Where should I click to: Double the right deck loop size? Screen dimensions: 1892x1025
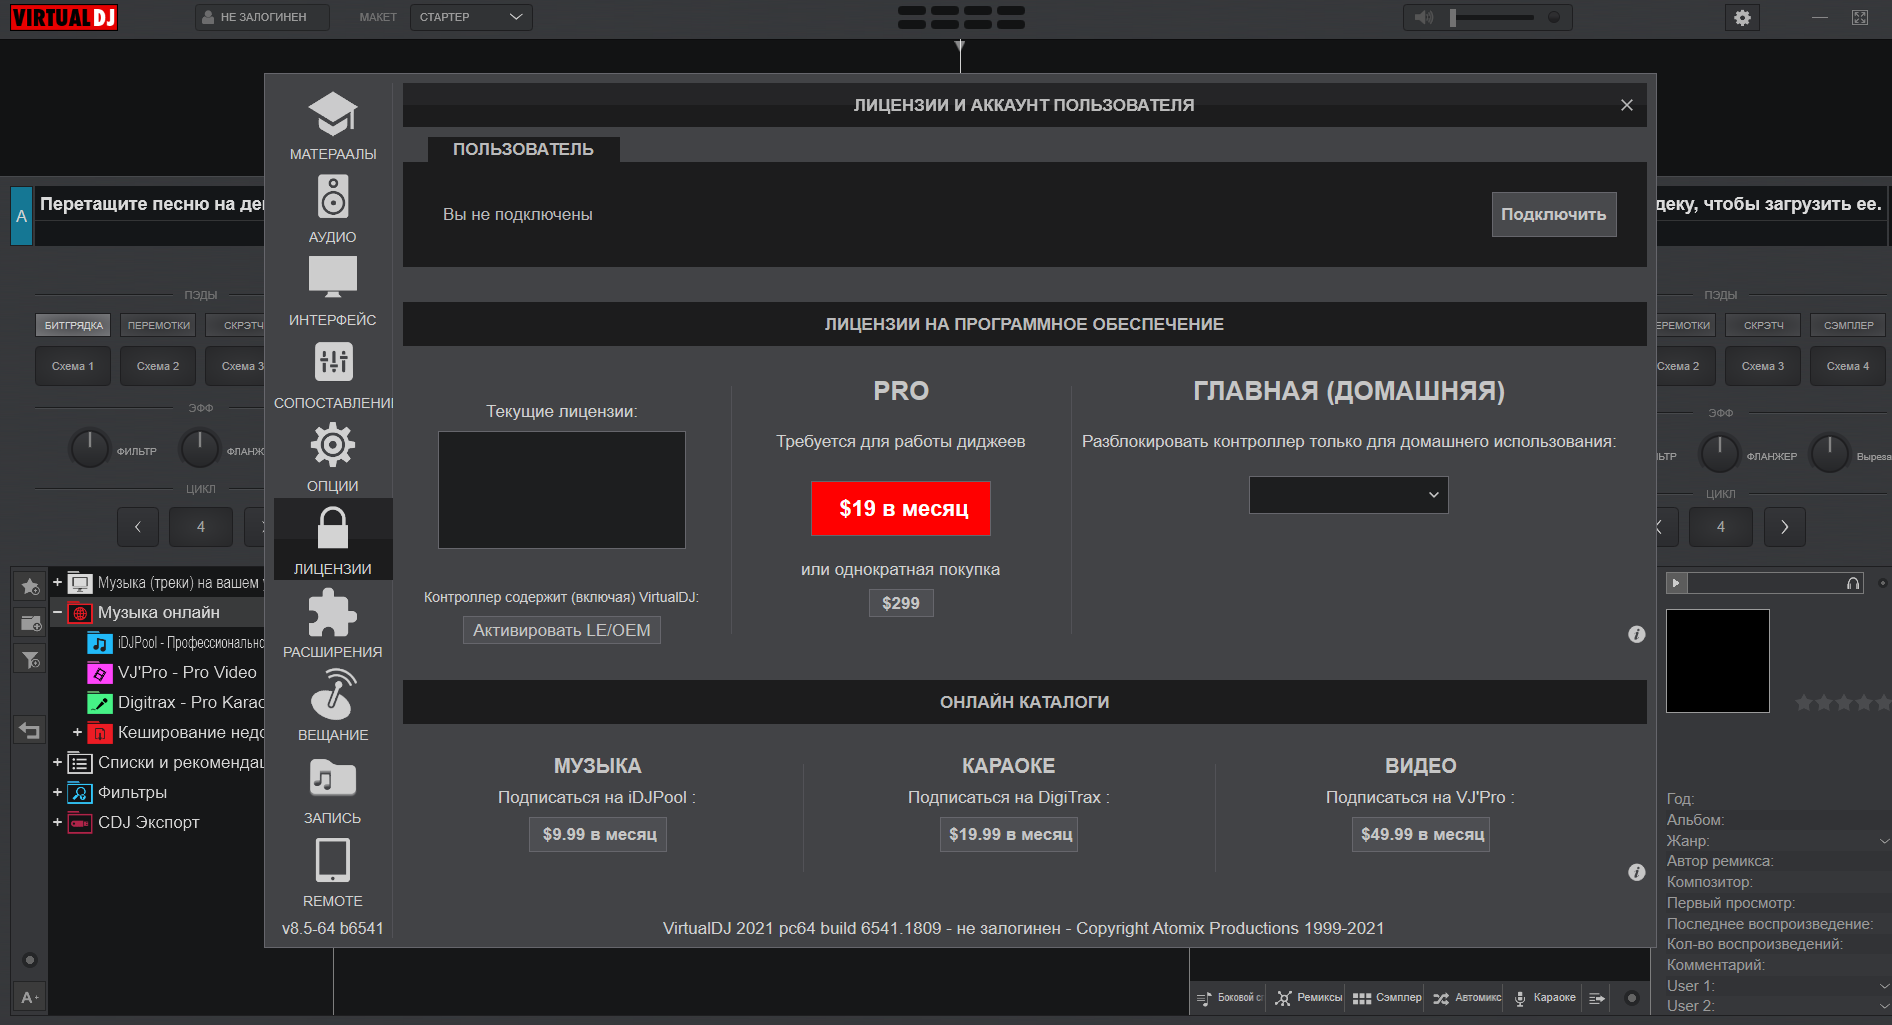click(1785, 527)
